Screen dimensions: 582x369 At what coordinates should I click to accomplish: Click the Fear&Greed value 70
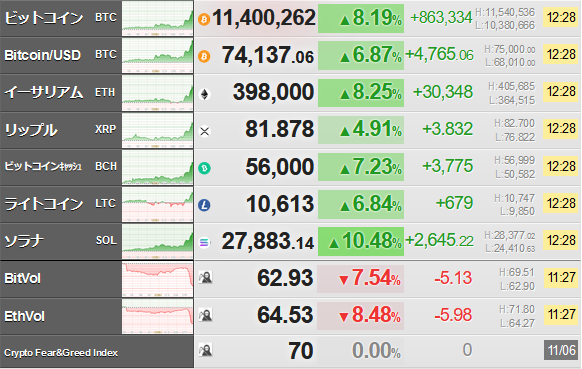pyautogui.click(x=301, y=351)
